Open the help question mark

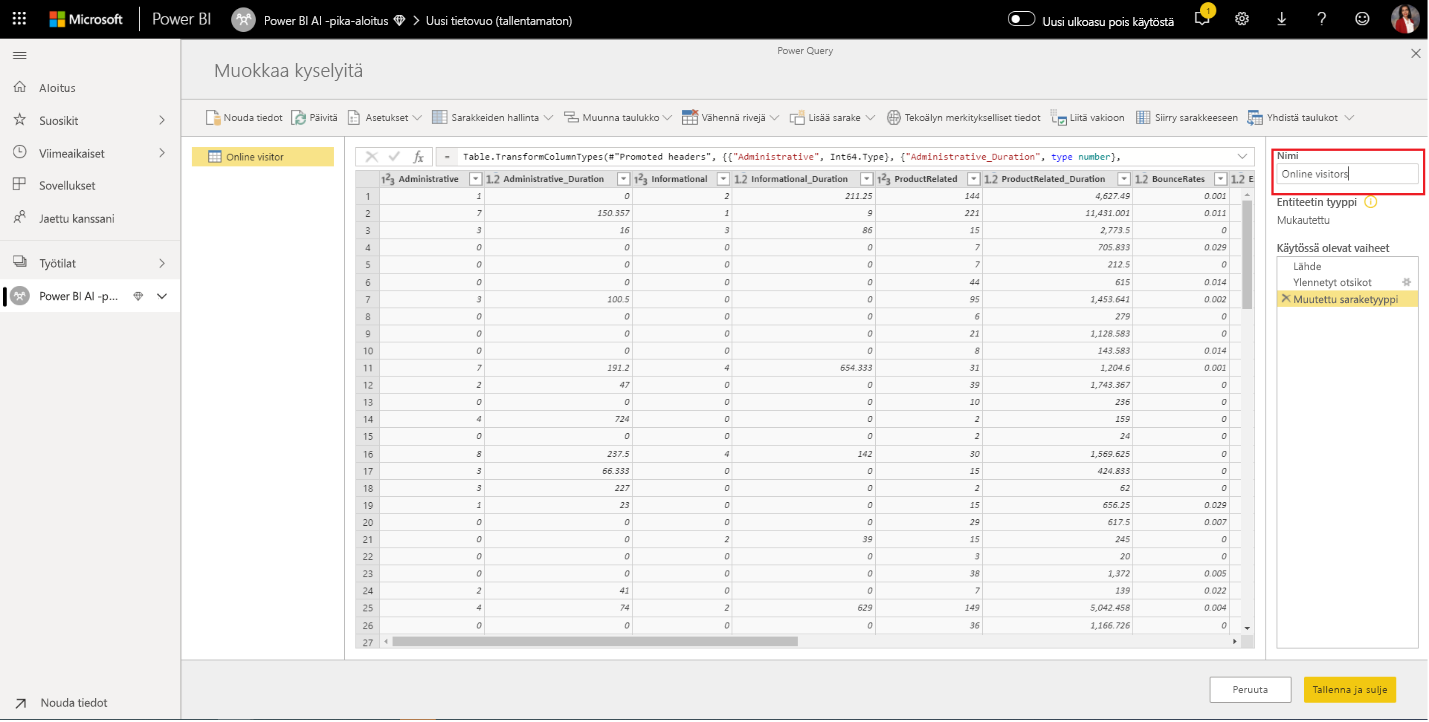(x=1321, y=19)
